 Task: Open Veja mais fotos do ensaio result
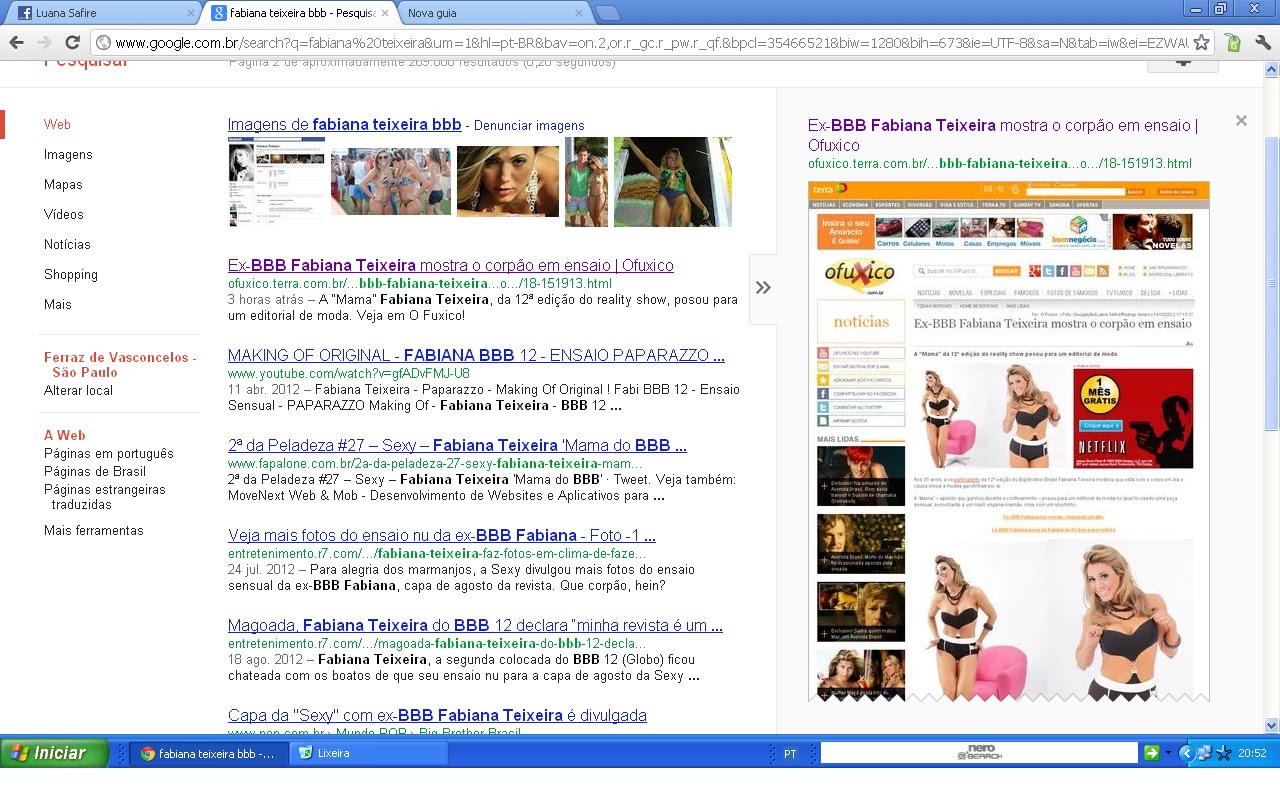(442, 536)
